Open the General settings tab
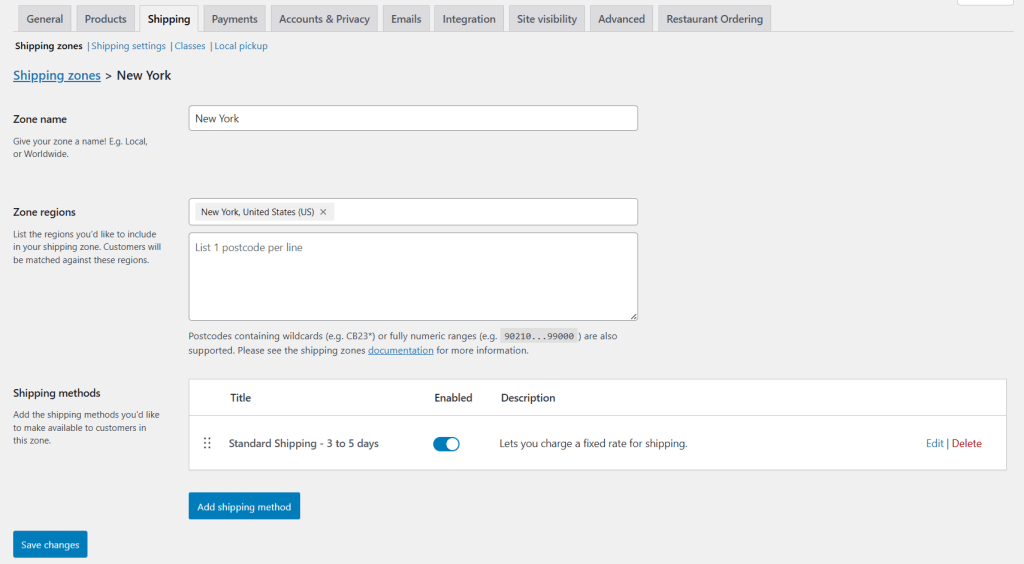The image size is (1024, 564). pyautogui.click(x=45, y=19)
